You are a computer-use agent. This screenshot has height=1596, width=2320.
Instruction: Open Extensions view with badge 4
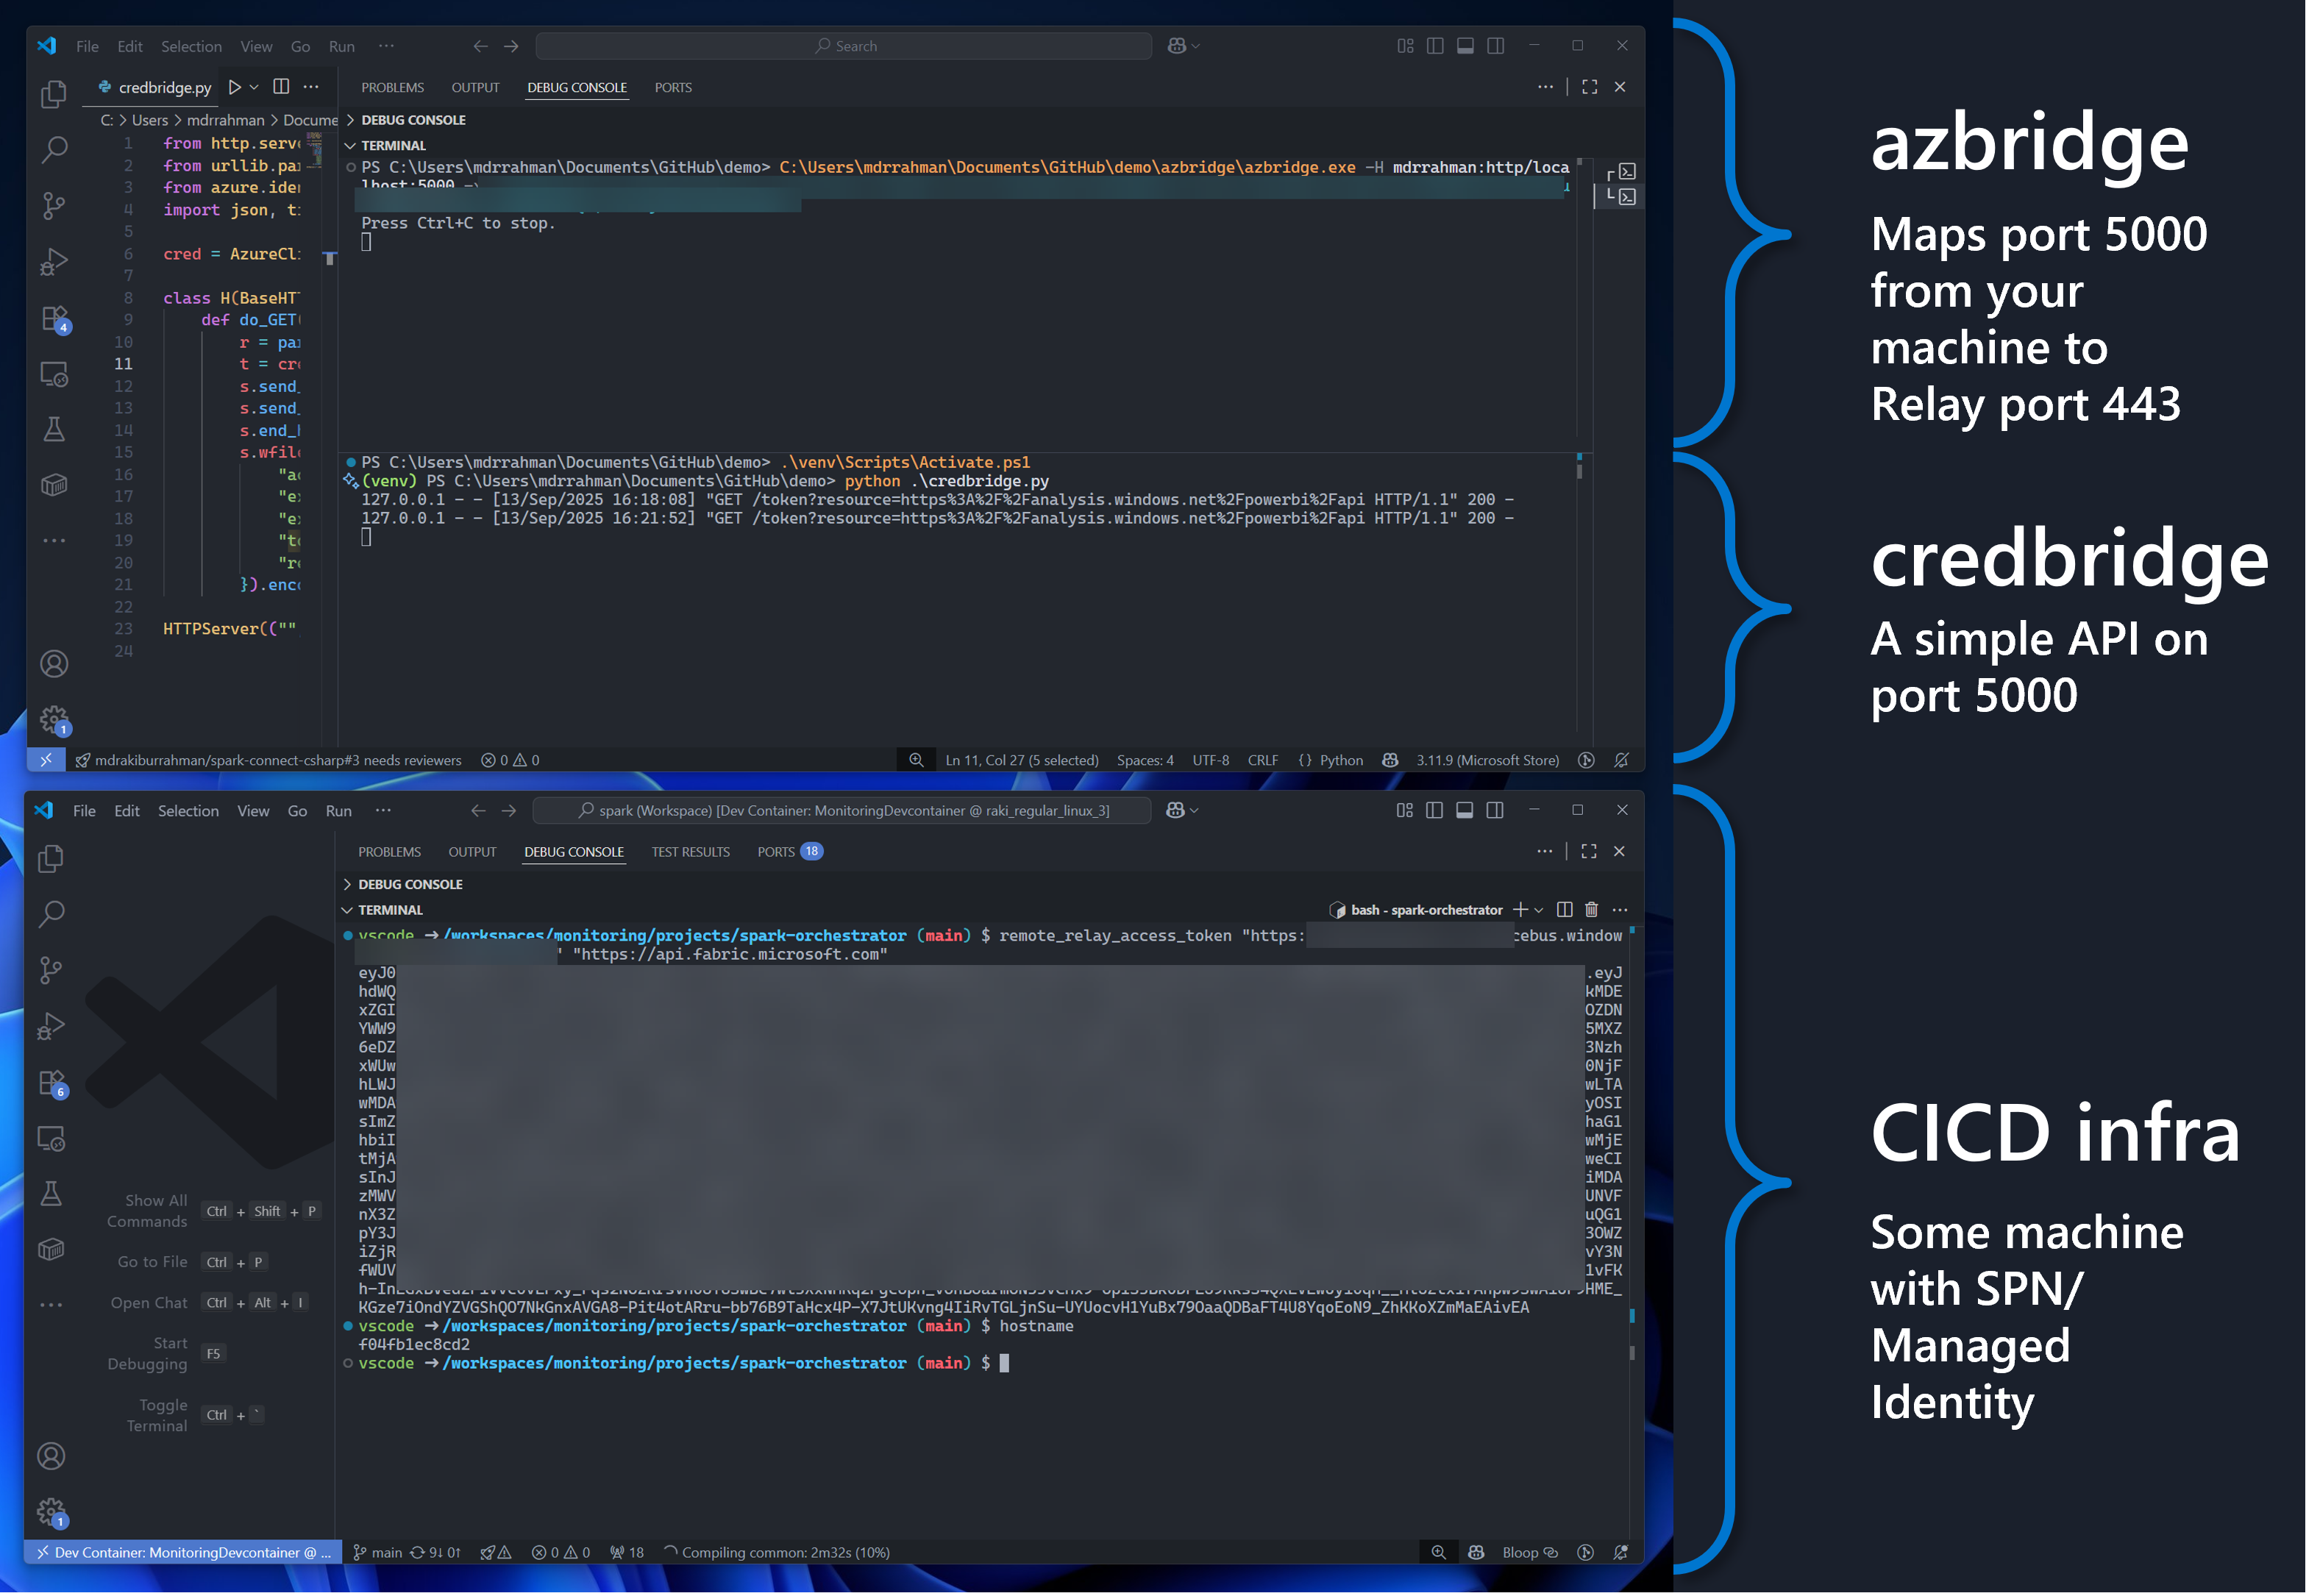tap(54, 320)
